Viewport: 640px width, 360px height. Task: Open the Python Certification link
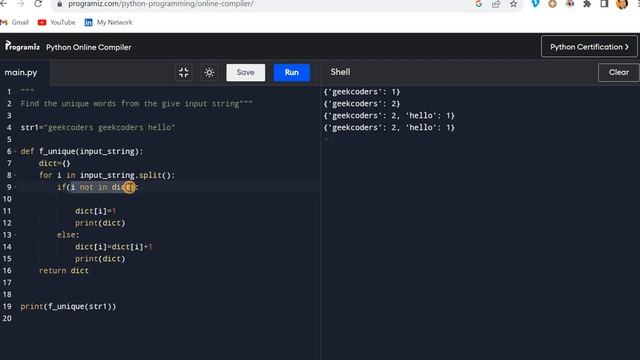tap(589, 47)
